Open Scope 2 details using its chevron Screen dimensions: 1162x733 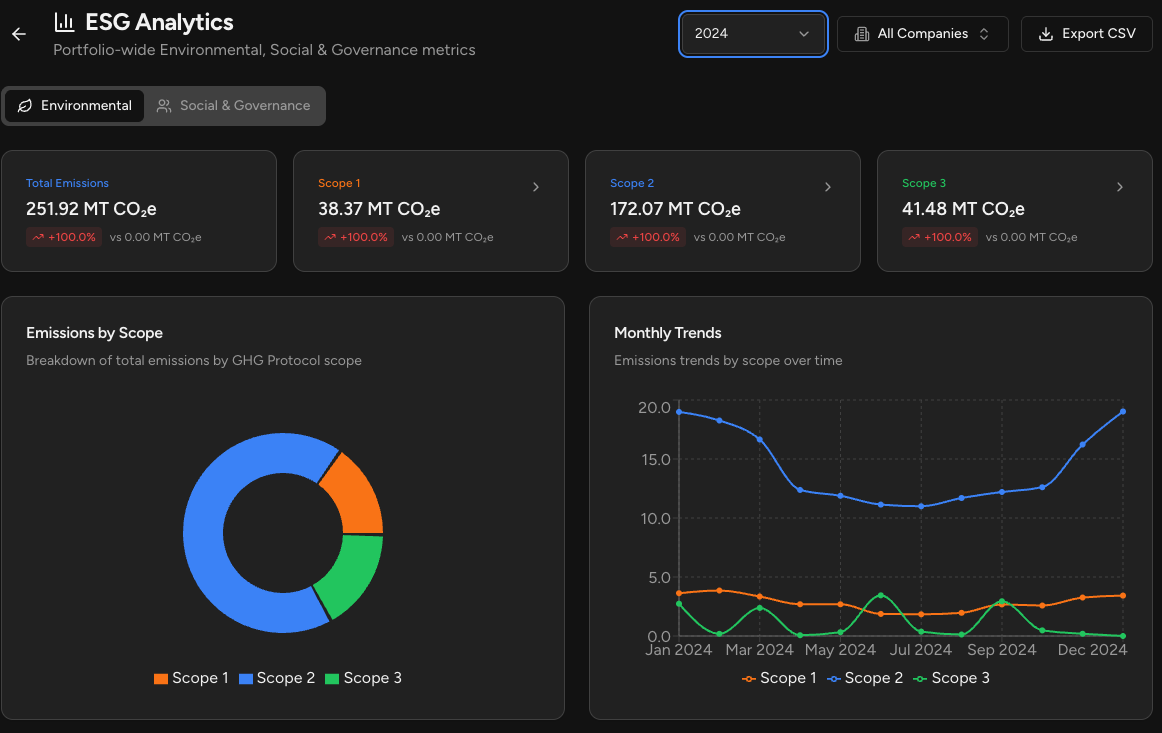click(828, 186)
